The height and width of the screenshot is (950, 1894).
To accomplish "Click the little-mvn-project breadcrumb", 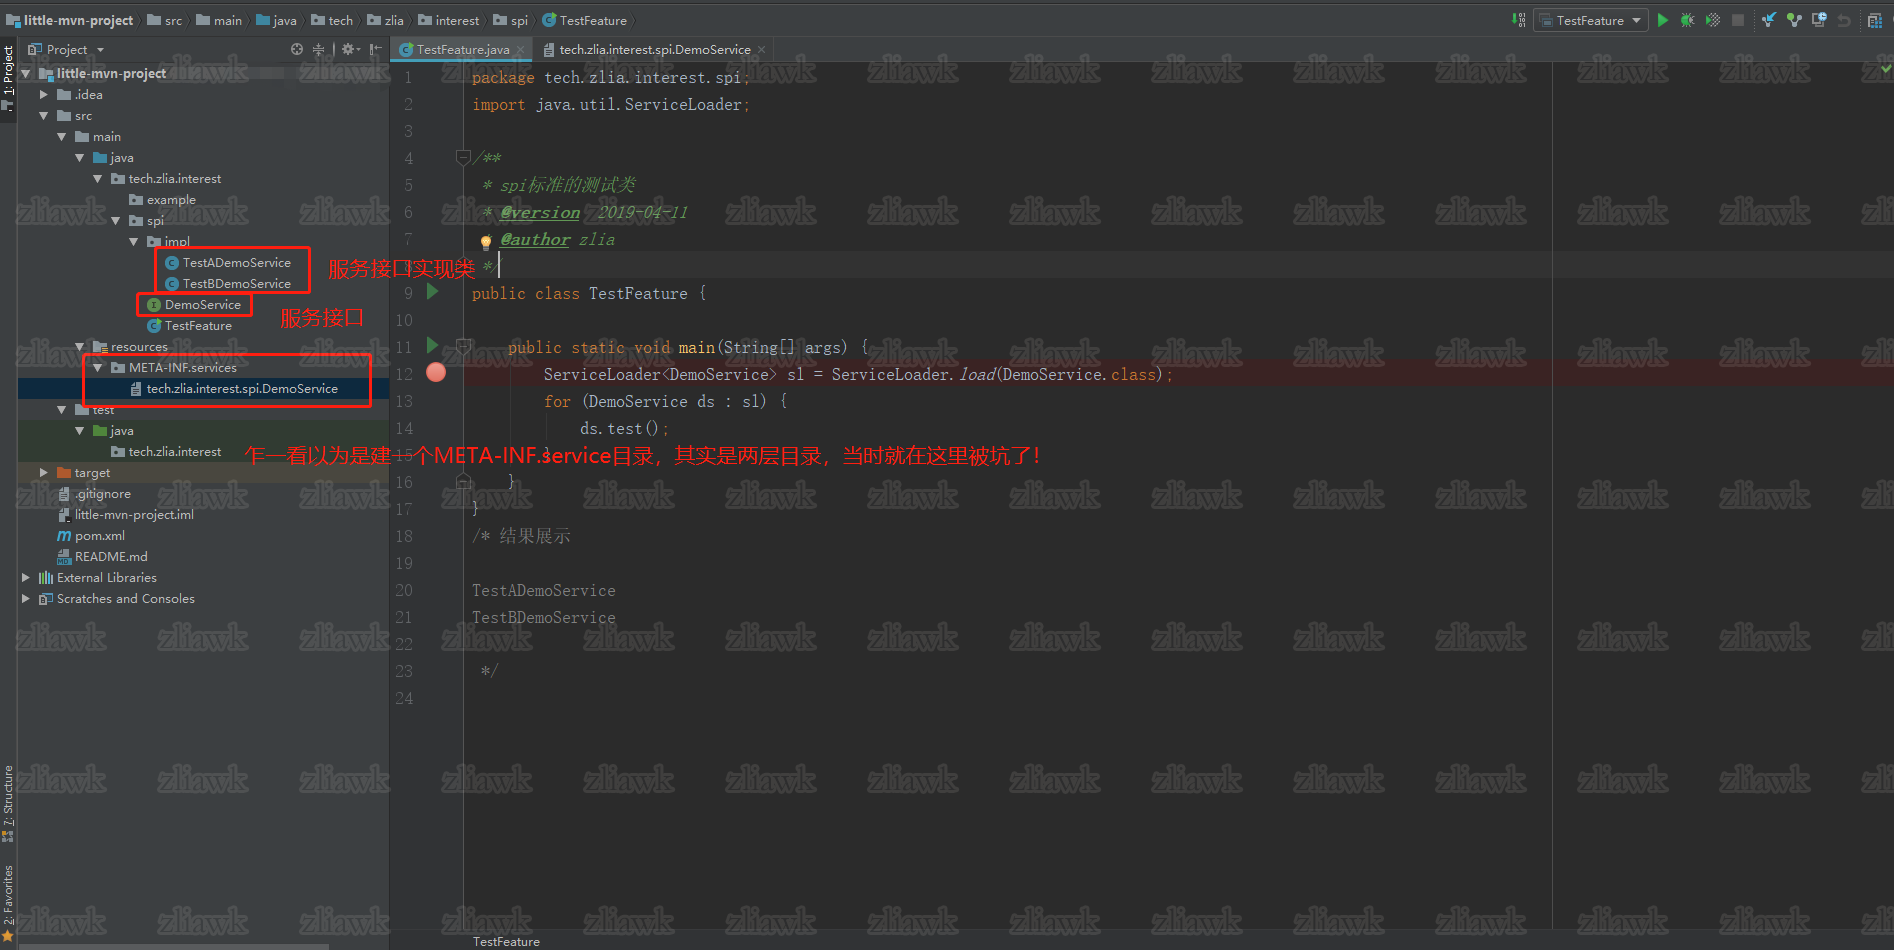I will point(70,20).
